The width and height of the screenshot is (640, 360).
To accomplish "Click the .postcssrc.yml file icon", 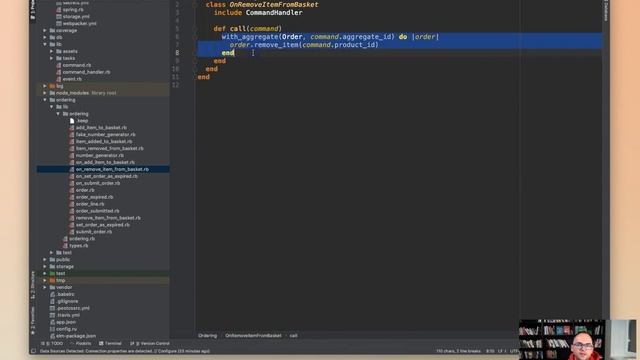I will [x=52, y=308].
